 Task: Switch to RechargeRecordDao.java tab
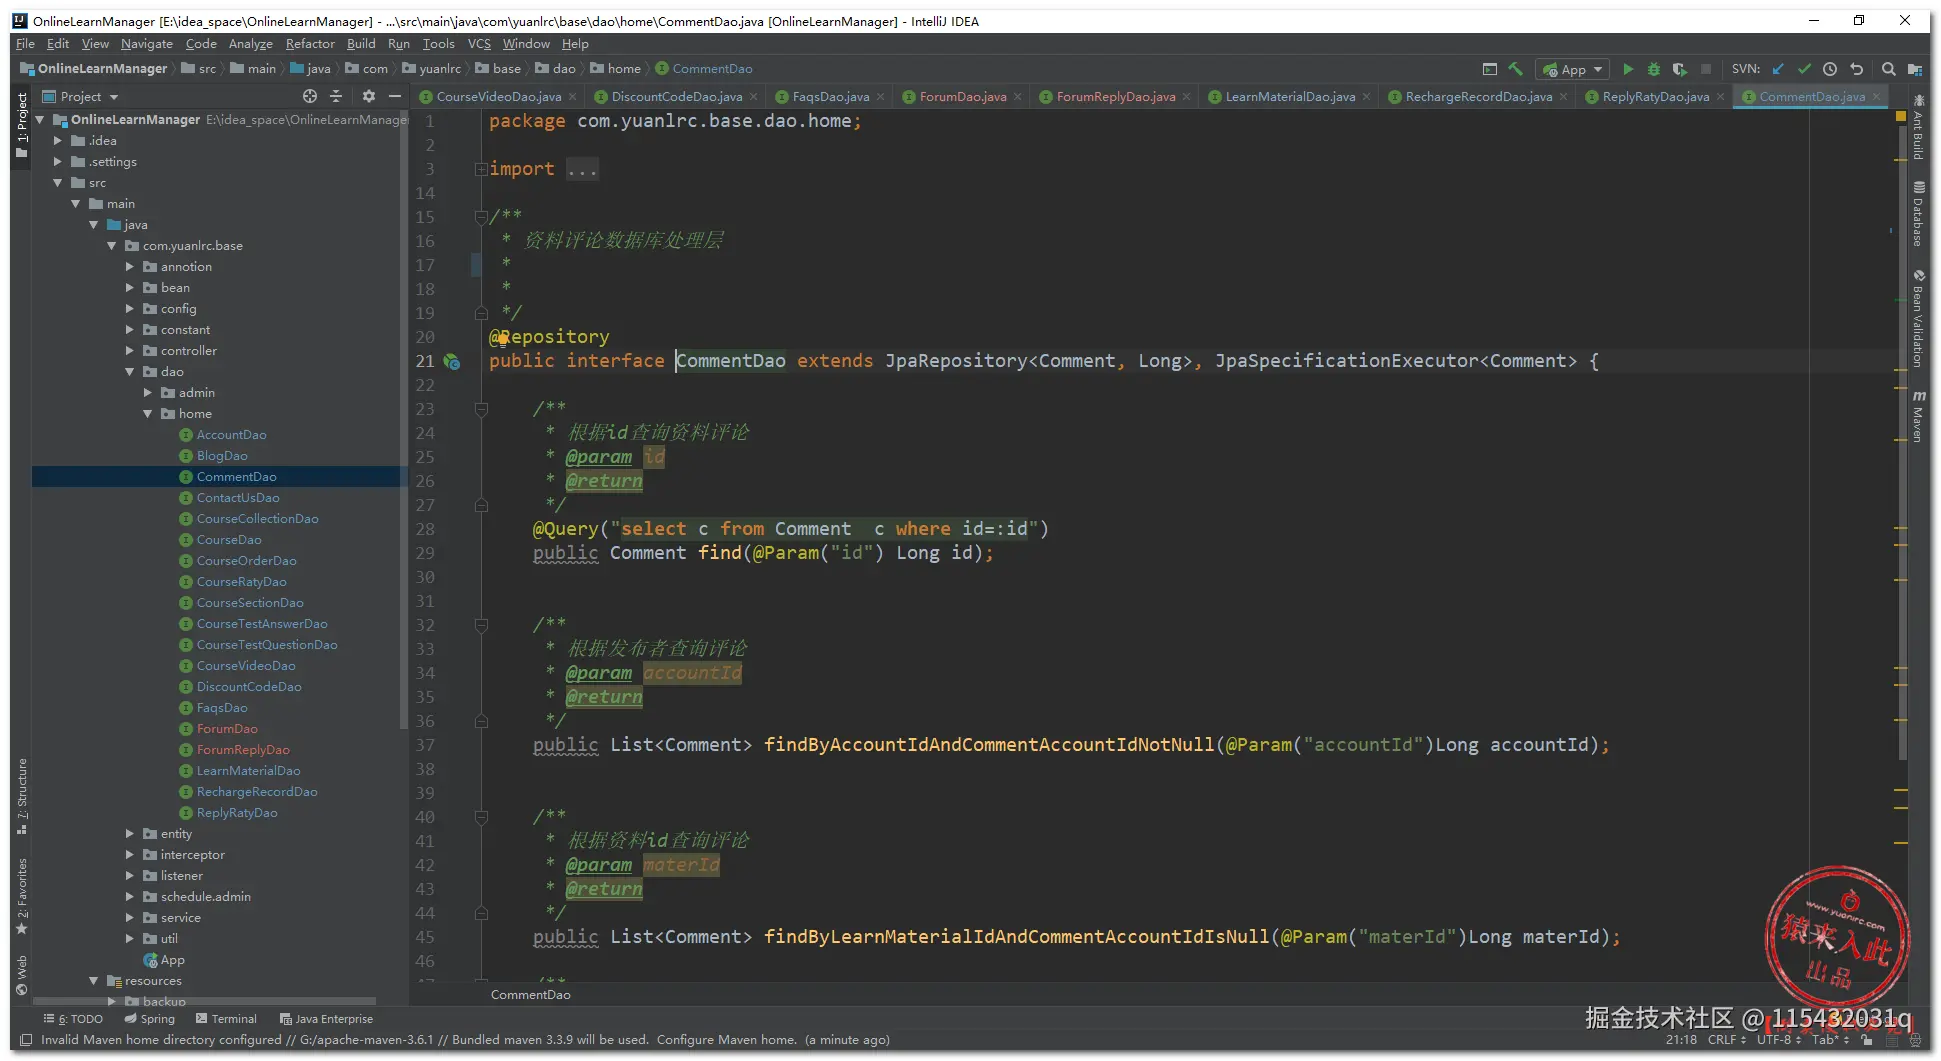1479,97
